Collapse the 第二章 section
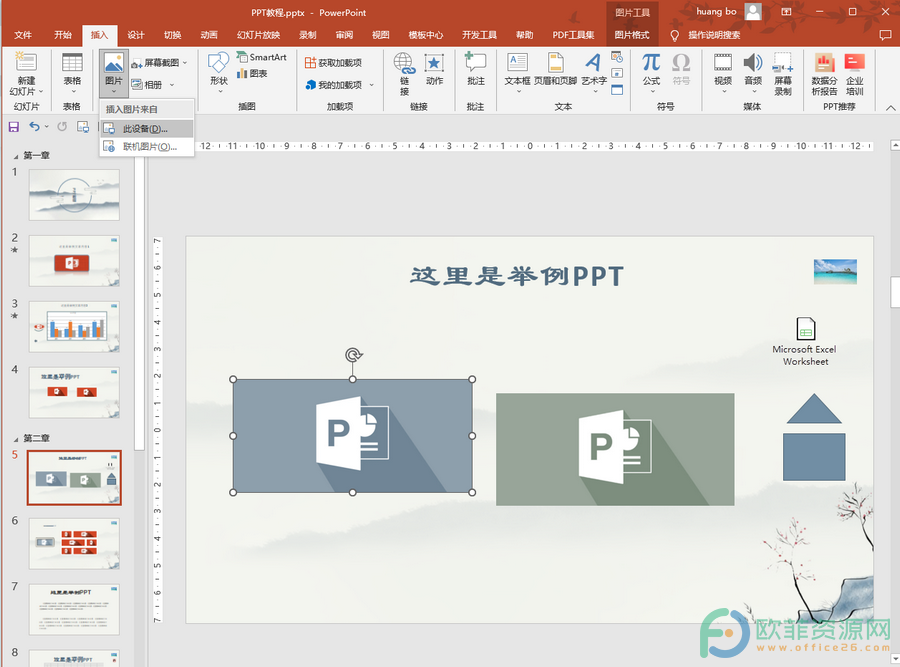The height and width of the screenshot is (667, 900). point(15,439)
